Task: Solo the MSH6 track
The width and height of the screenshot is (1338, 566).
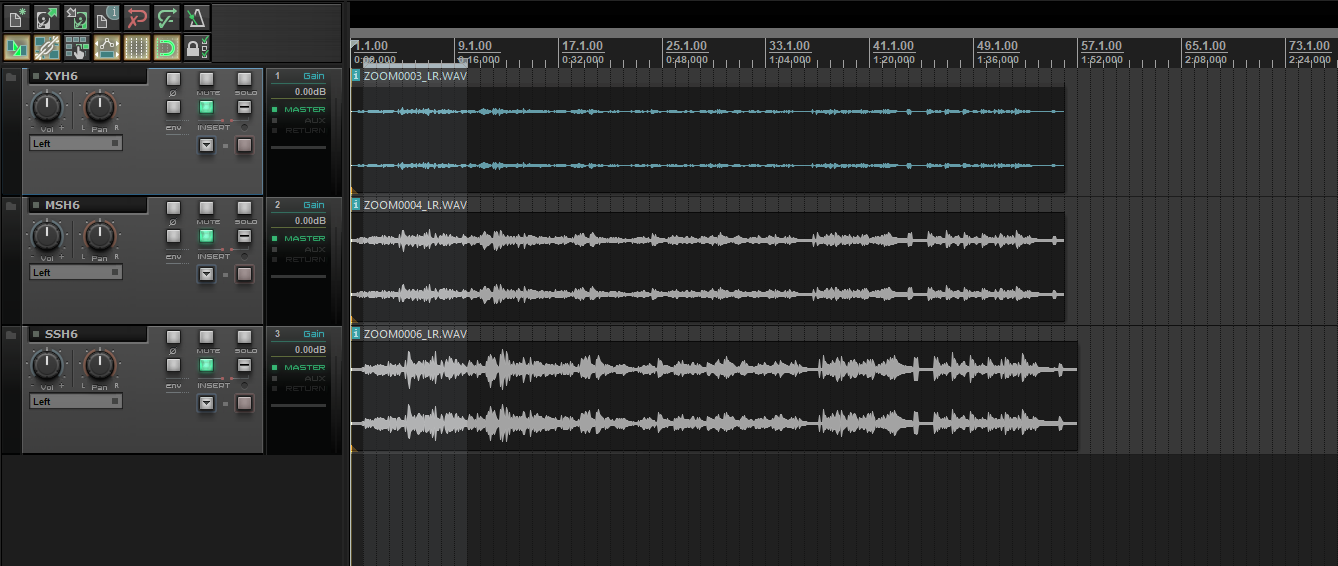Action: (x=244, y=208)
